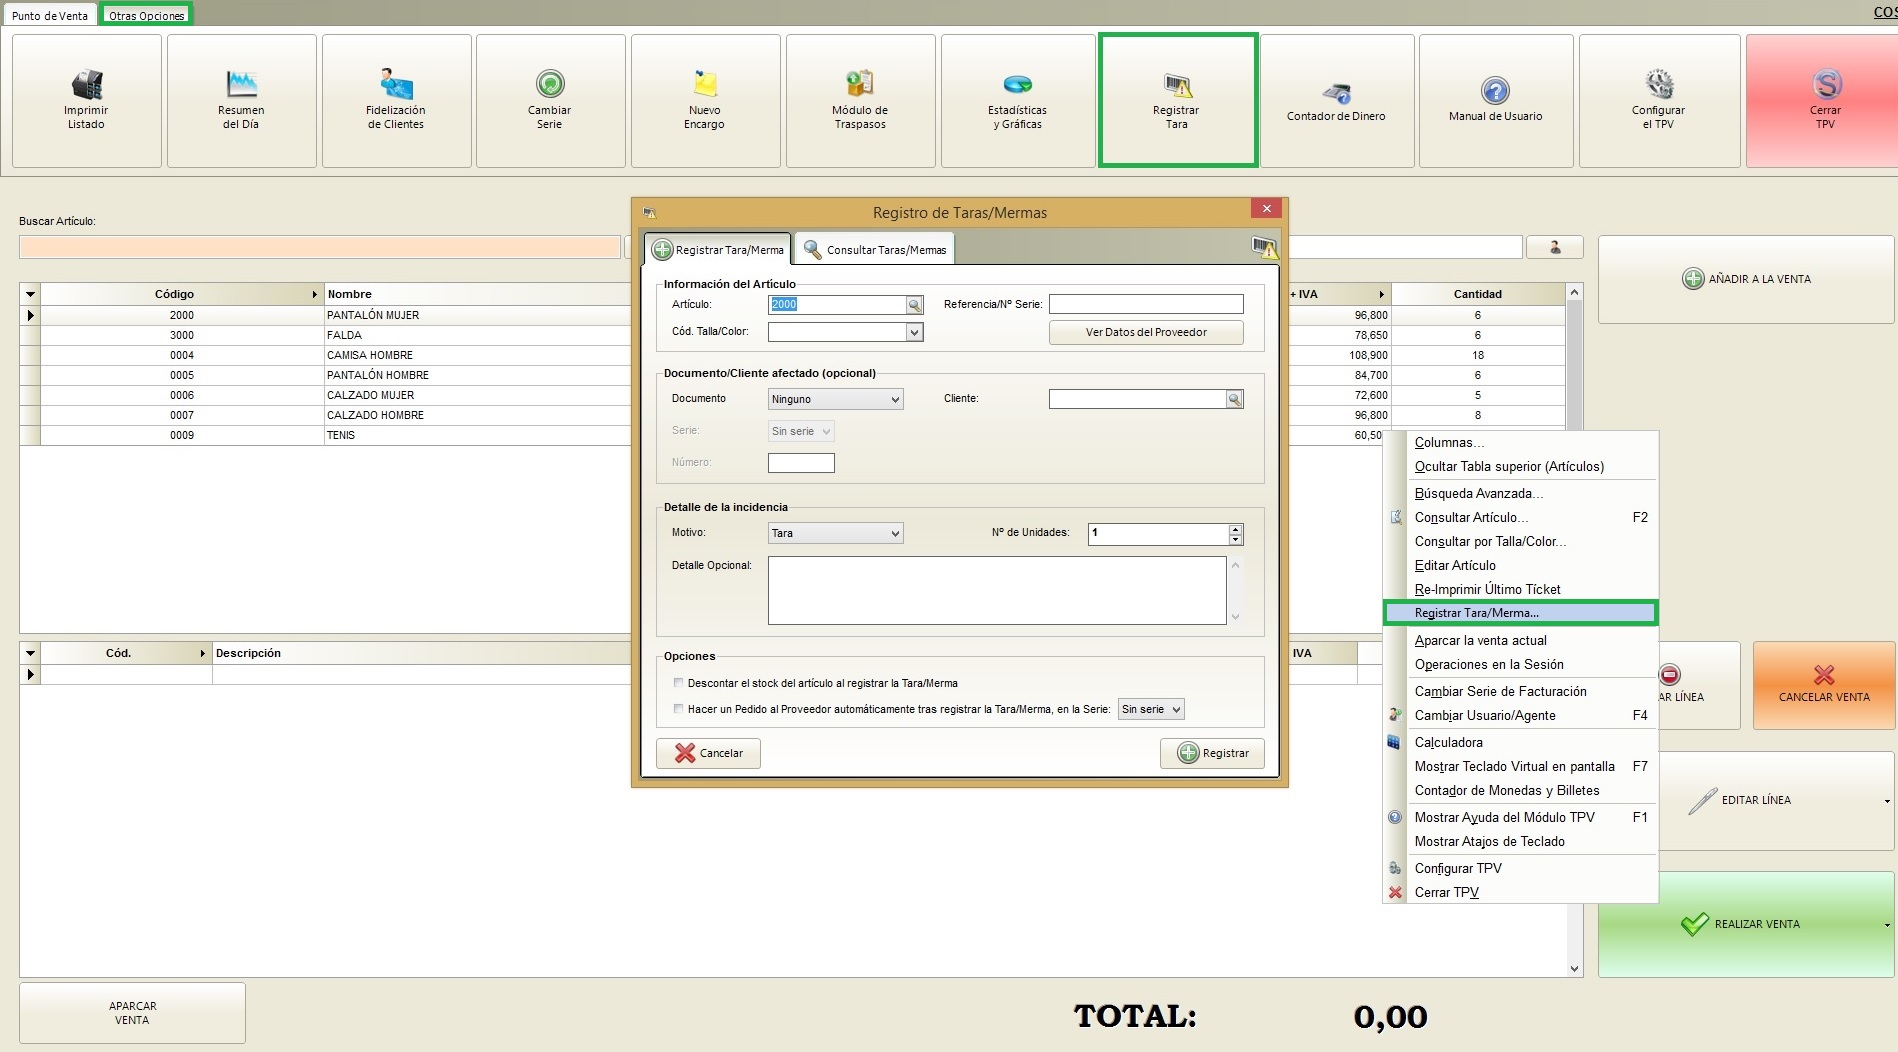This screenshot has height=1052, width=1898.
Task: Close Registro de Taras/Mermas dialog
Action: (1266, 208)
